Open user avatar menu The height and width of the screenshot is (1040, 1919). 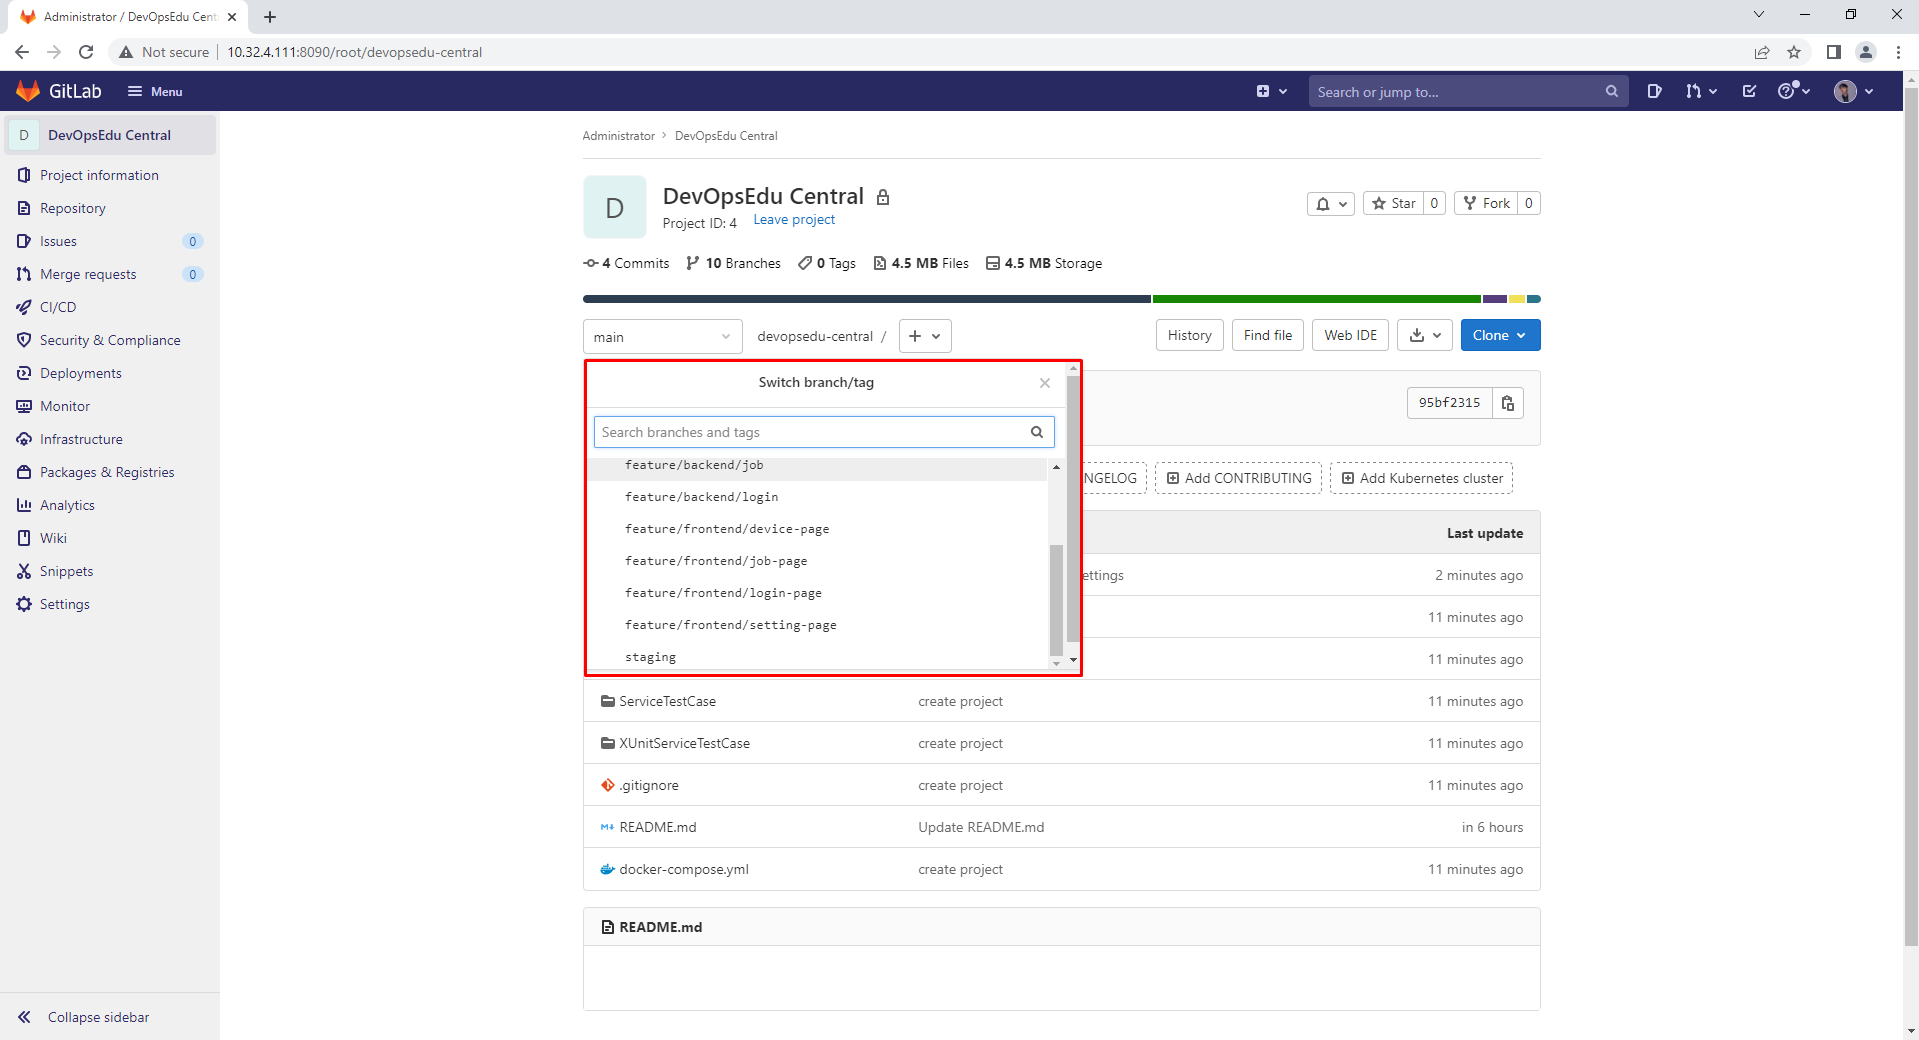pyautogui.click(x=1853, y=91)
